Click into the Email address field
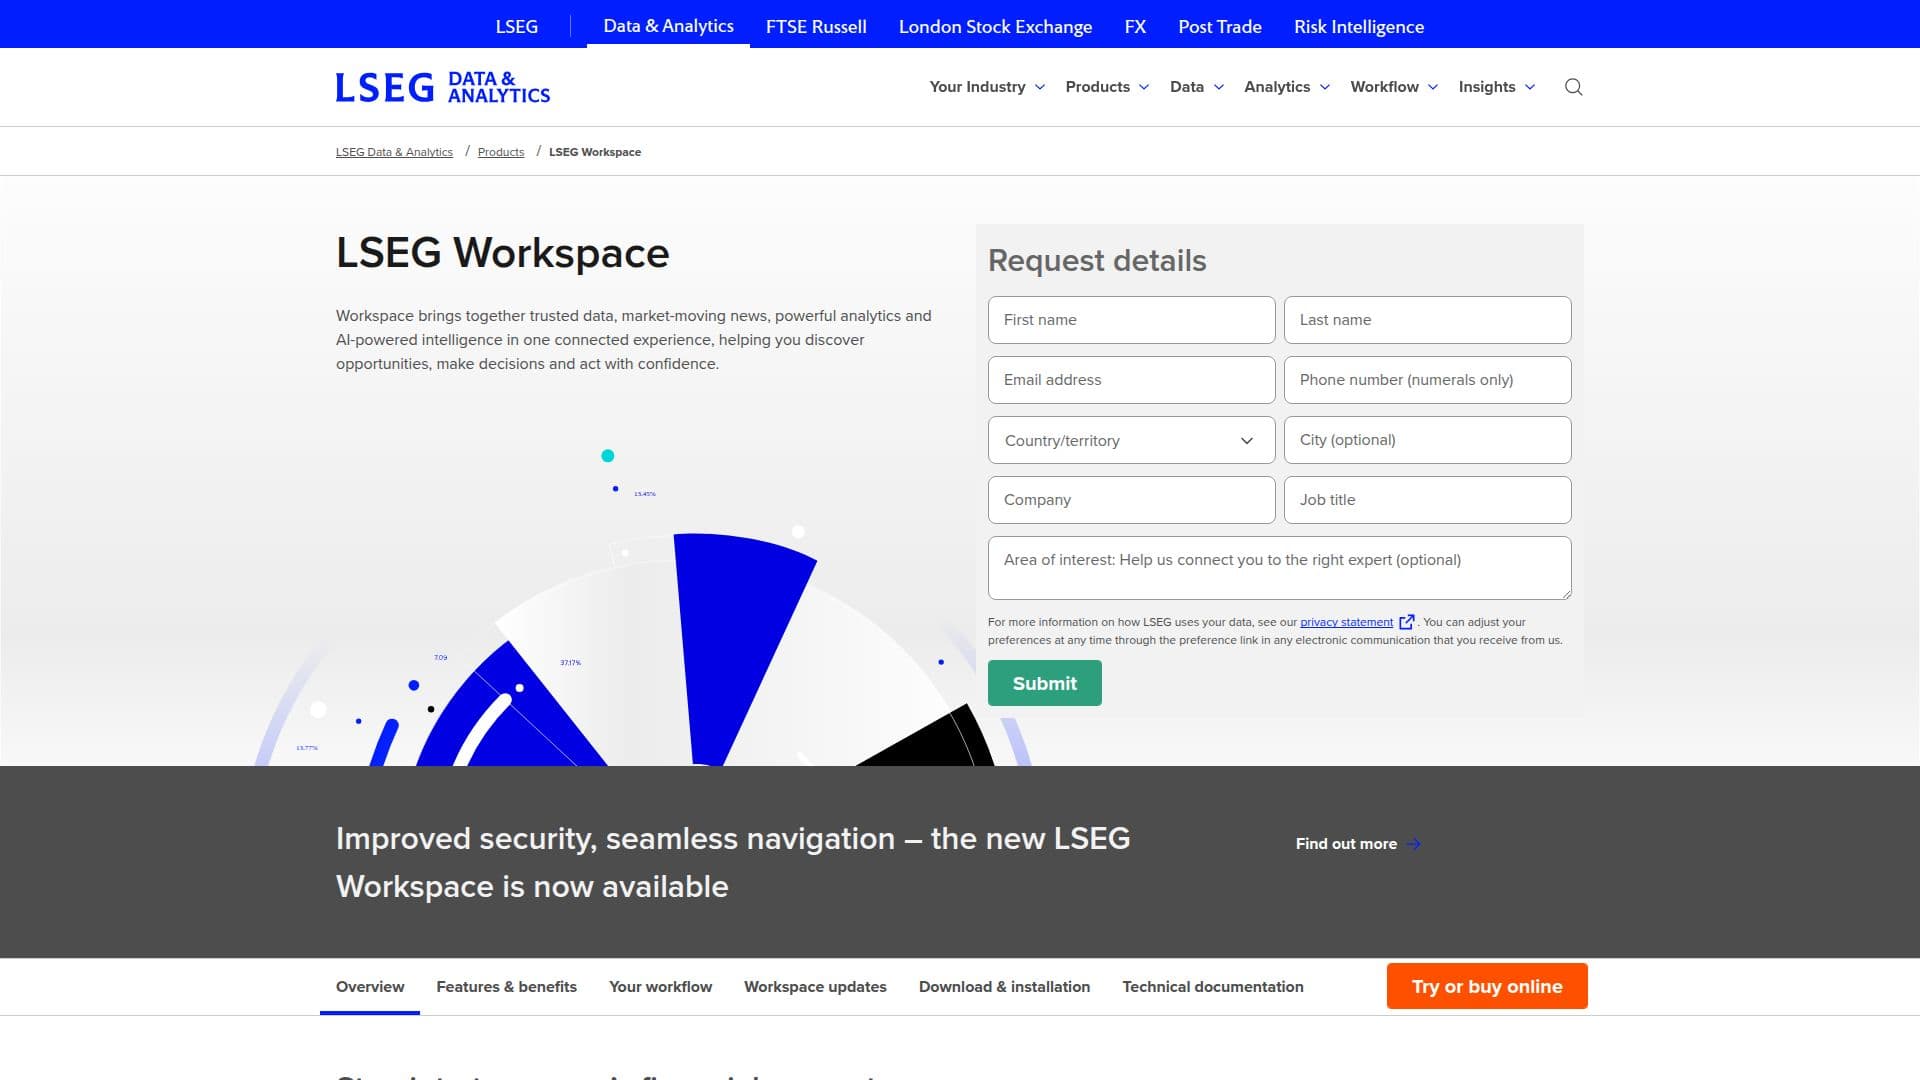This screenshot has height=1080, width=1920. pyautogui.click(x=1131, y=380)
